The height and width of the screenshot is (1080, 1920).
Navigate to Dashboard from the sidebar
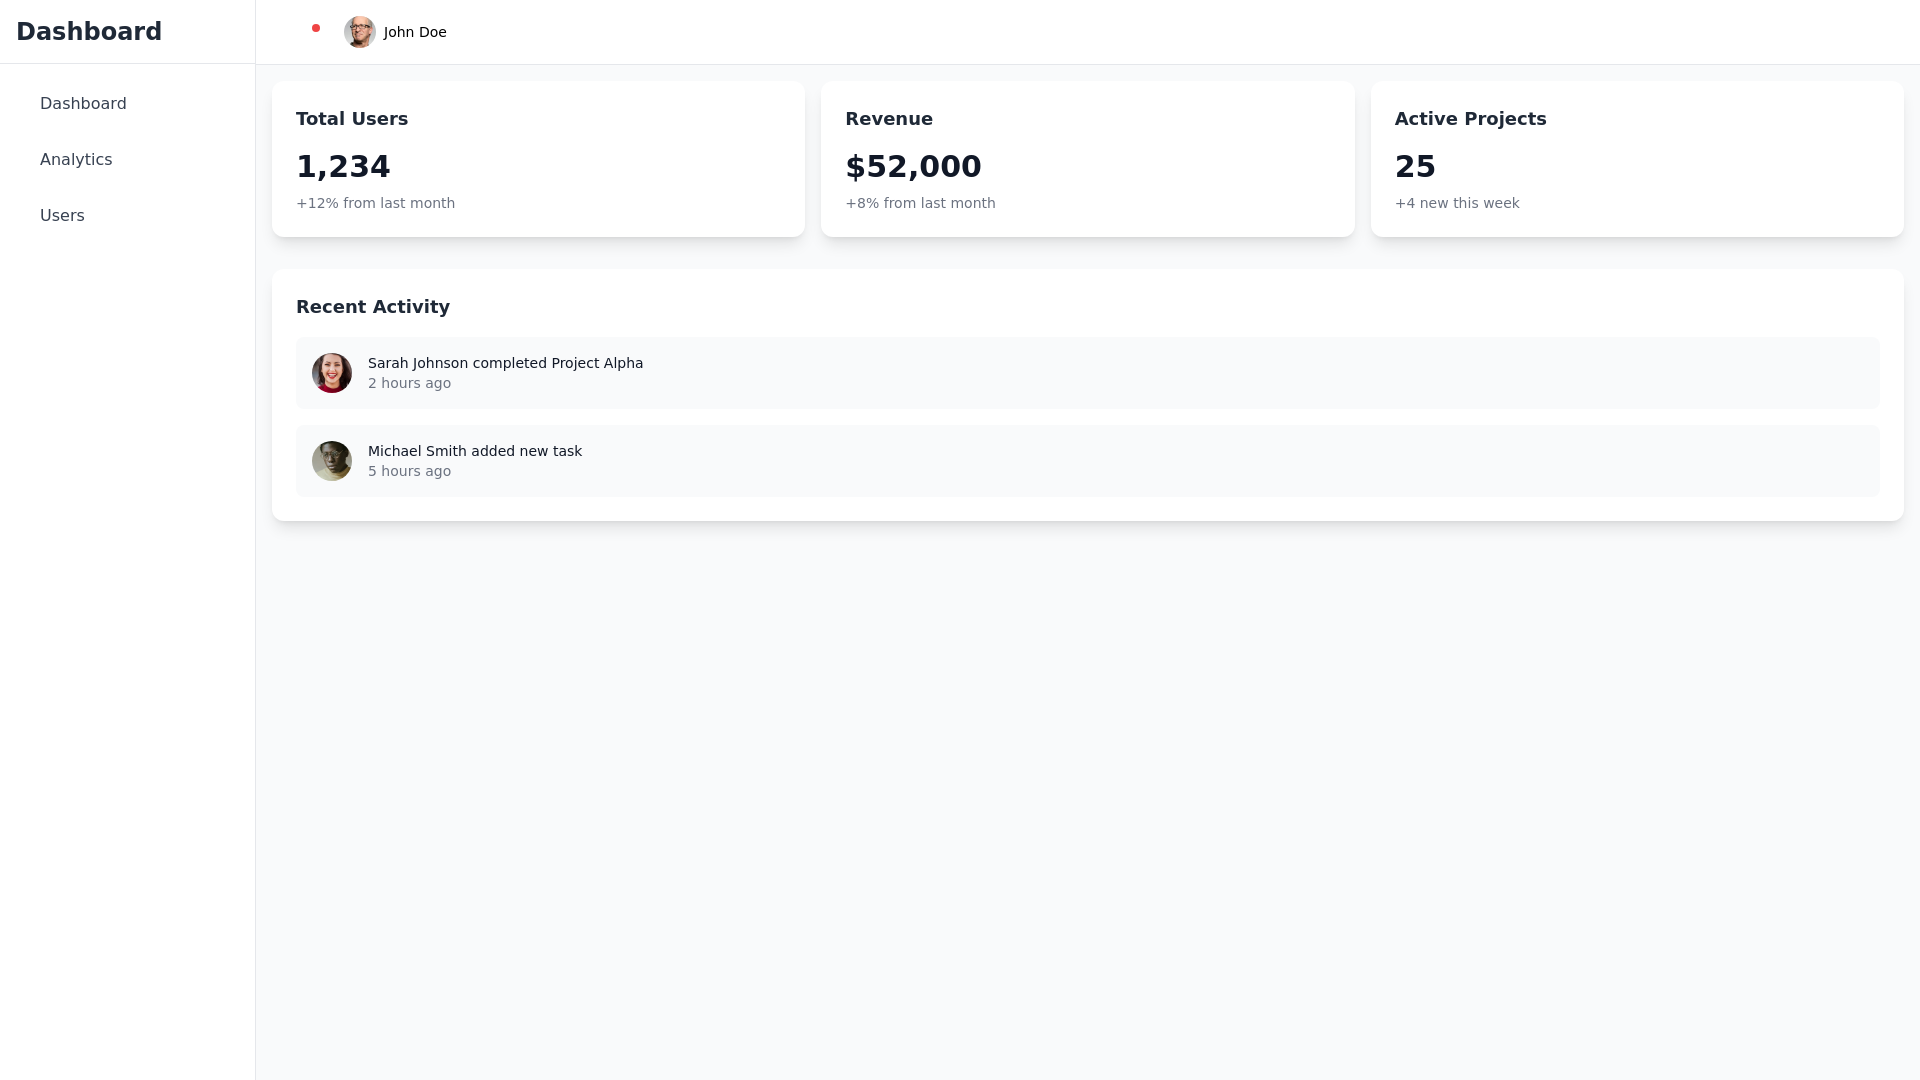point(83,103)
